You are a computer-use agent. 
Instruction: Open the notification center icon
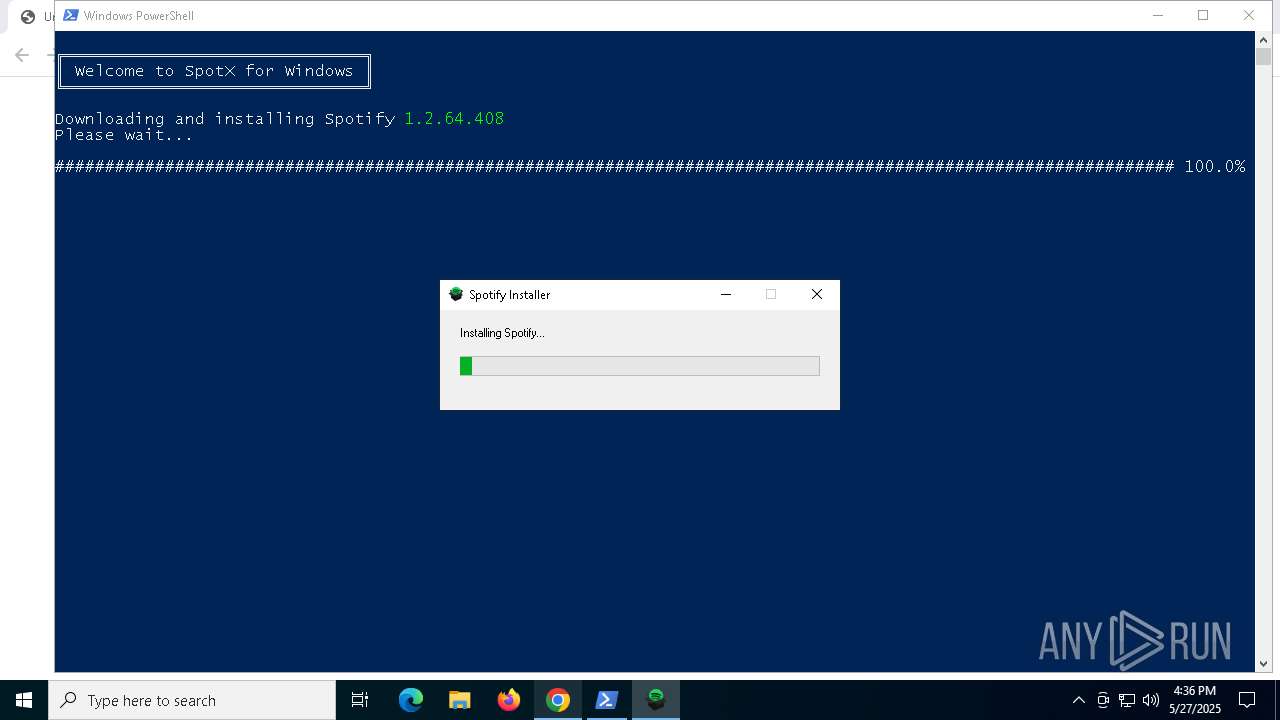point(1247,700)
